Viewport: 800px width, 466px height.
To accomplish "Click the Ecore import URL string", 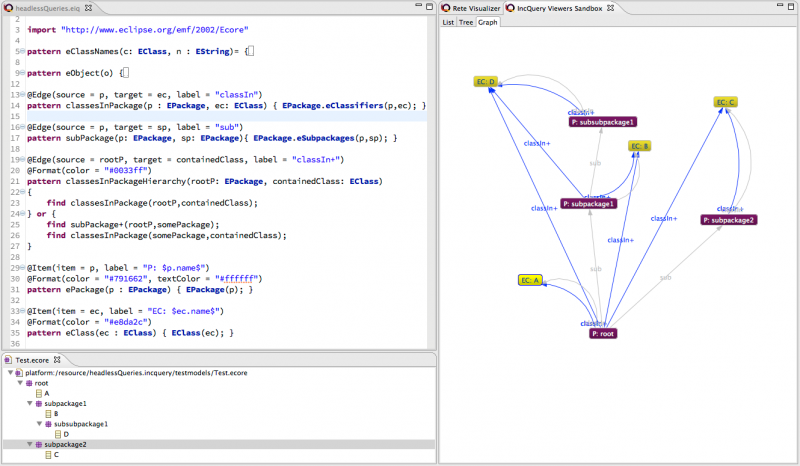I will click(155, 30).
